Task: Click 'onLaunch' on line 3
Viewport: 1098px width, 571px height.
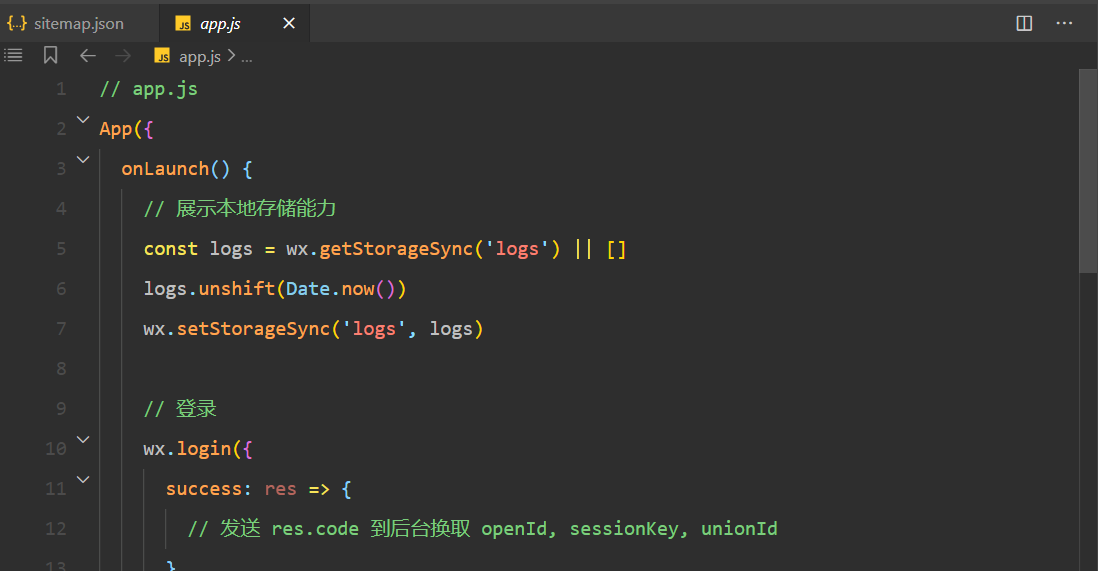Action: point(165,169)
